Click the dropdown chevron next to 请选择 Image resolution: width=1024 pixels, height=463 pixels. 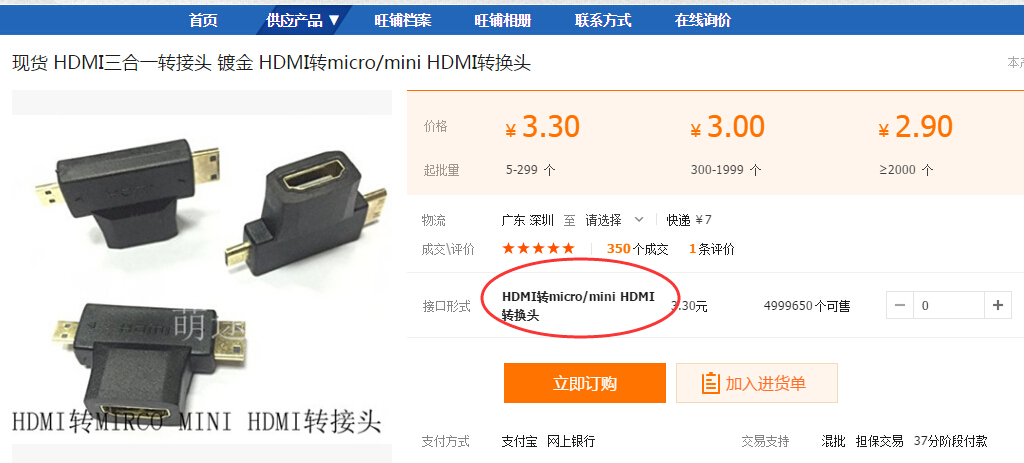[x=639, y=219]
